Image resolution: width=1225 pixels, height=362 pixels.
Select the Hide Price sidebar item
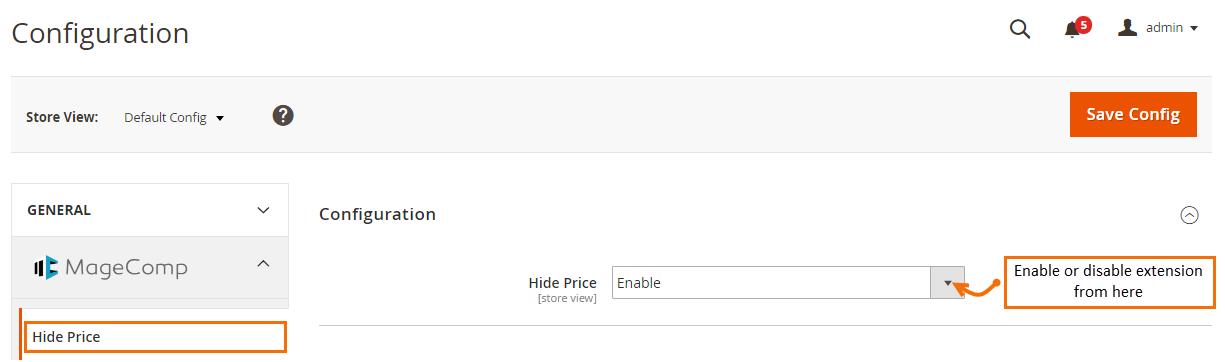[155, 337]
